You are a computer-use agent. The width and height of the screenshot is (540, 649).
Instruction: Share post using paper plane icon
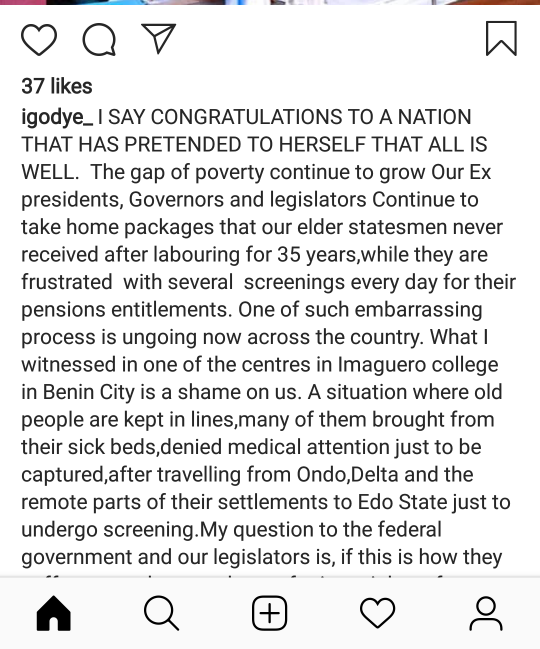[x=158, y=38]
